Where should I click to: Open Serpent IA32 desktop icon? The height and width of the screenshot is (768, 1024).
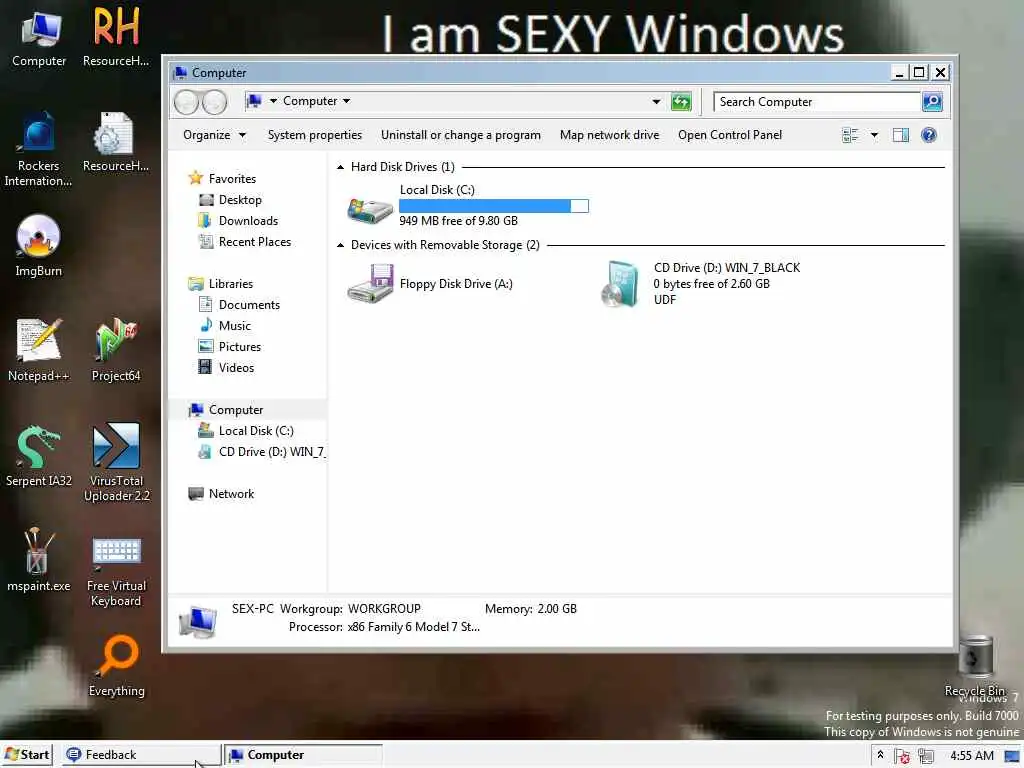39,456
